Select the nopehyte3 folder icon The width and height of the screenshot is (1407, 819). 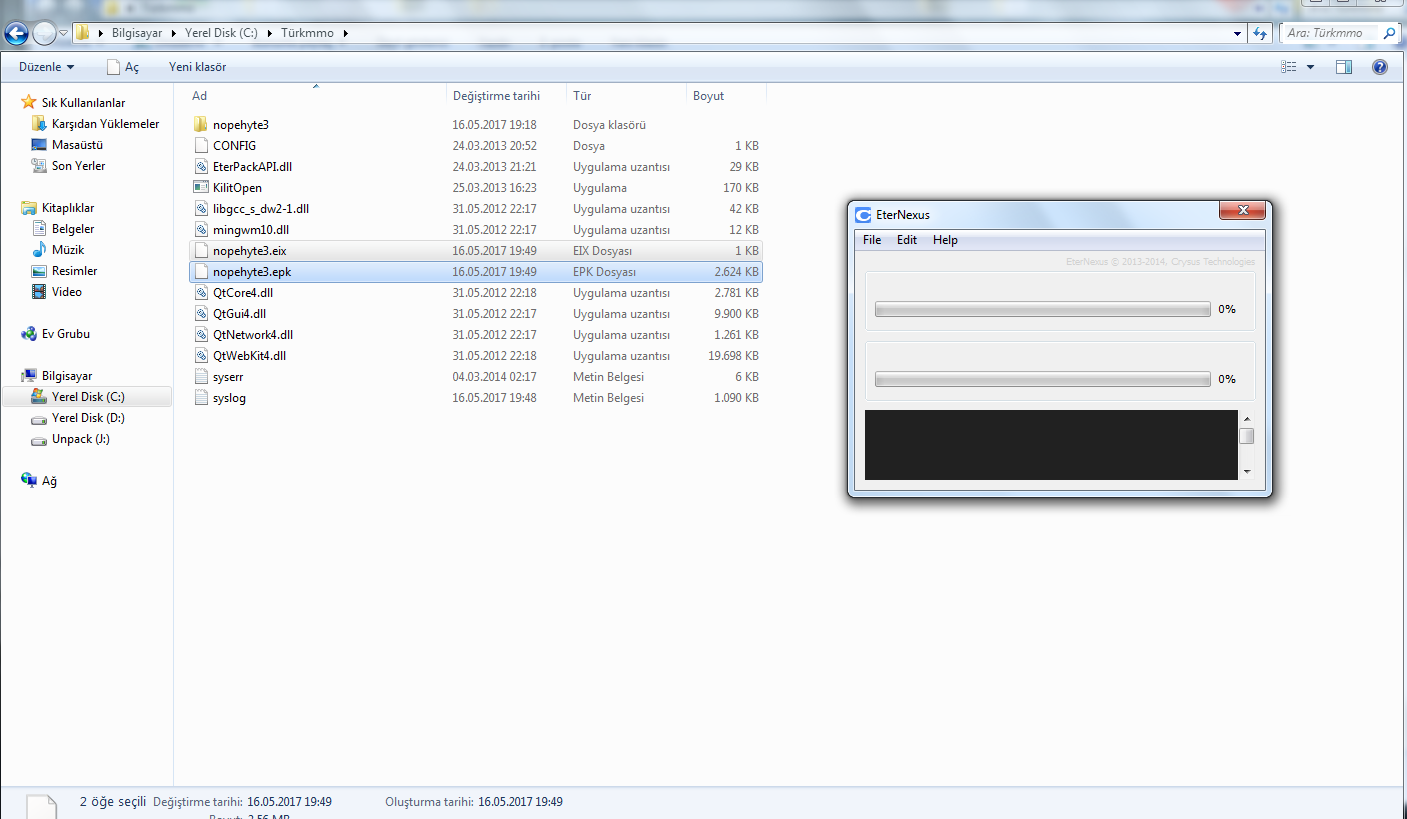(x=201, y=125)
